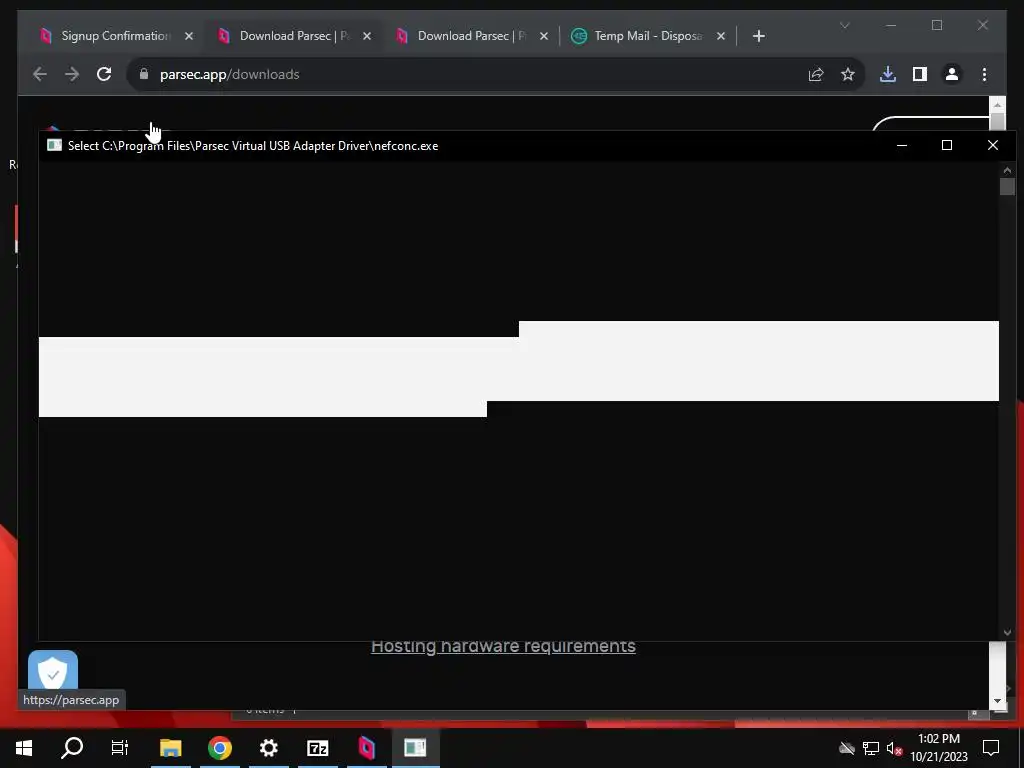The width and height of the screenshot is (1024, 768).
Task: Open the Windows Start menu
Action: click(x=24, y=748)
